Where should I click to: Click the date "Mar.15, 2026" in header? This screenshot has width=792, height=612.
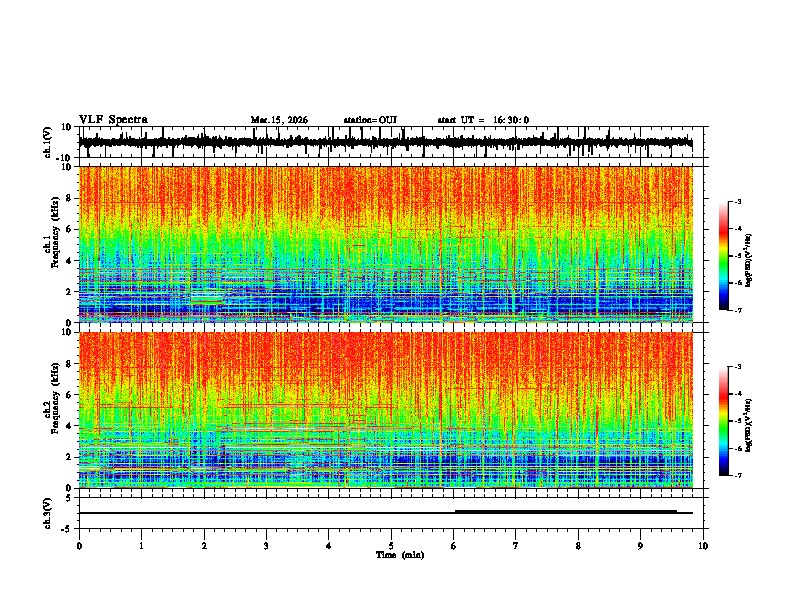[279, 120]
